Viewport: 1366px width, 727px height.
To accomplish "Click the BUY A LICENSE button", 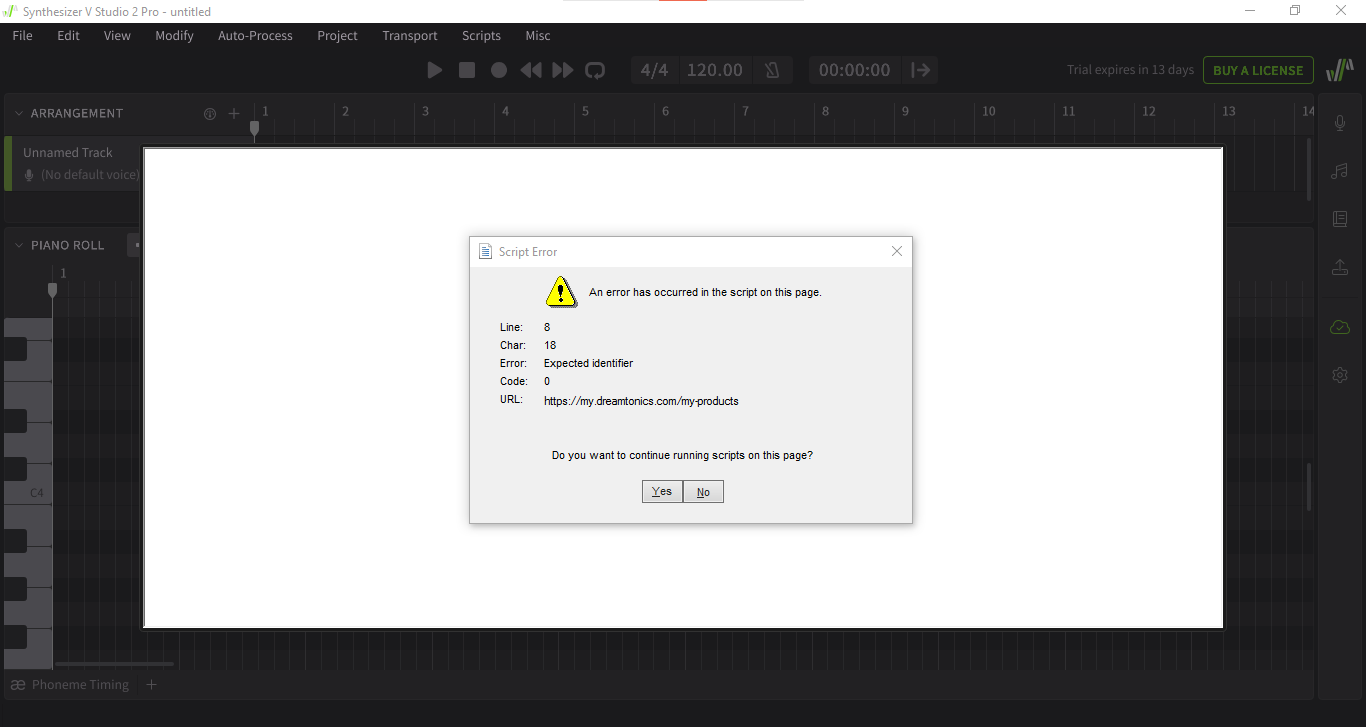I will pyautogui.click(x=1258, y=70).
